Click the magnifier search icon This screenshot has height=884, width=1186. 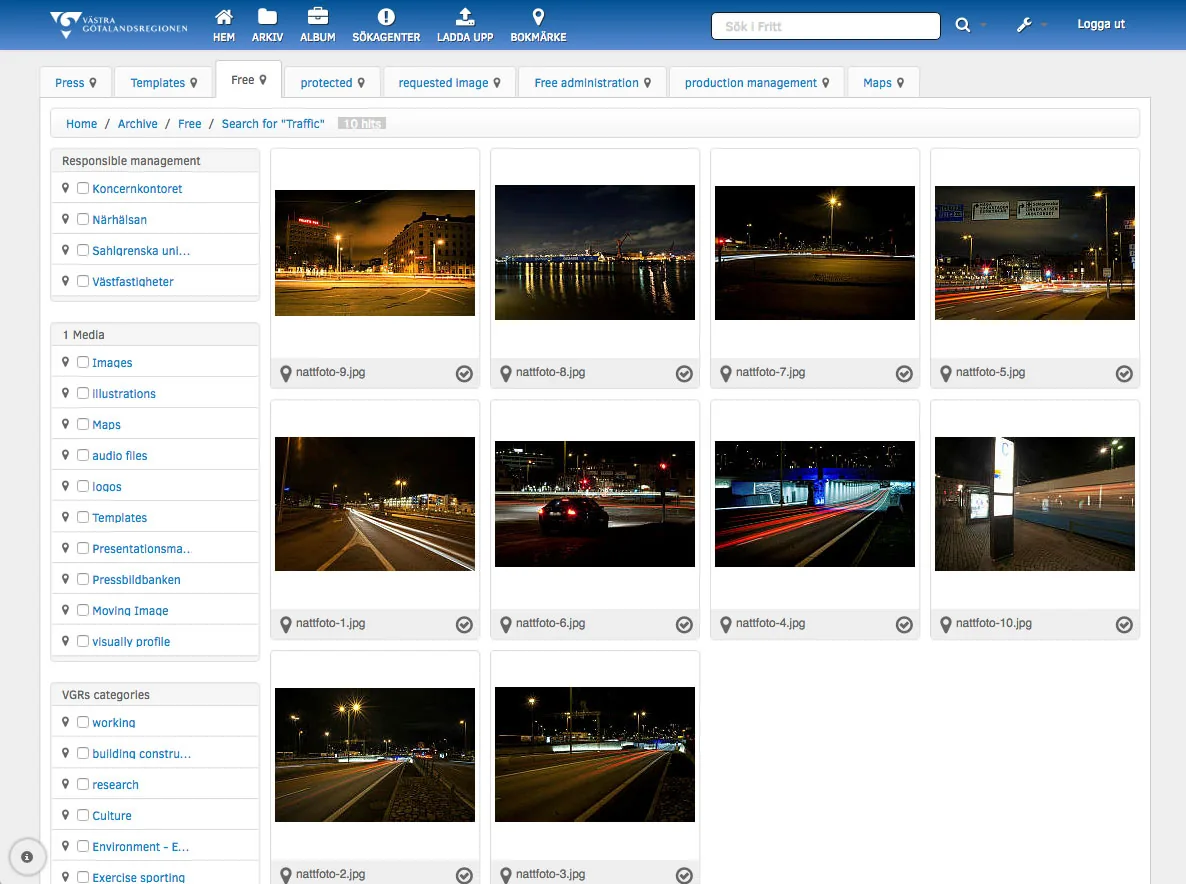[962, 25]
